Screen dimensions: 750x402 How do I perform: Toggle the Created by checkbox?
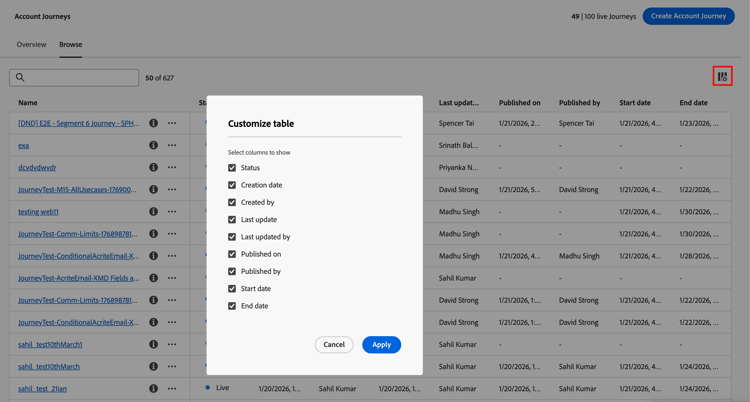pyautogui.click(x=232, y=202)
